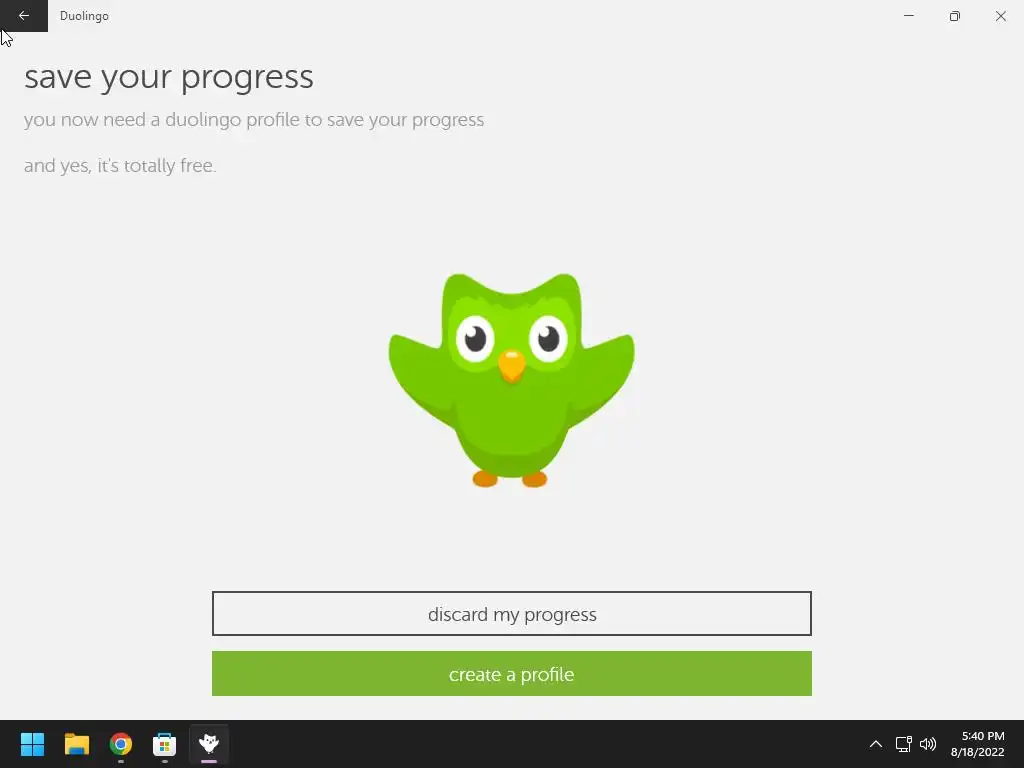Open the Windows Start menu

(x=32, y=744)
